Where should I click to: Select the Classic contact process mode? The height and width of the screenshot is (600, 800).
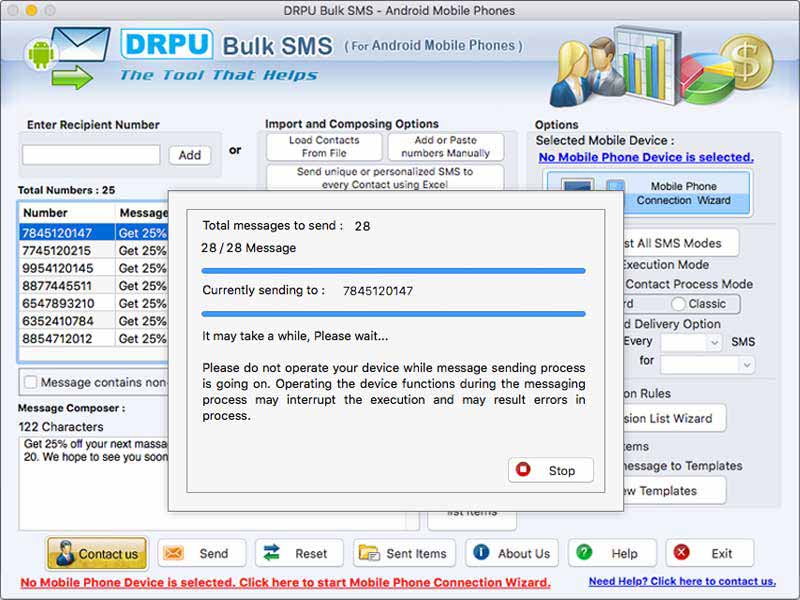tap(680, 304)
